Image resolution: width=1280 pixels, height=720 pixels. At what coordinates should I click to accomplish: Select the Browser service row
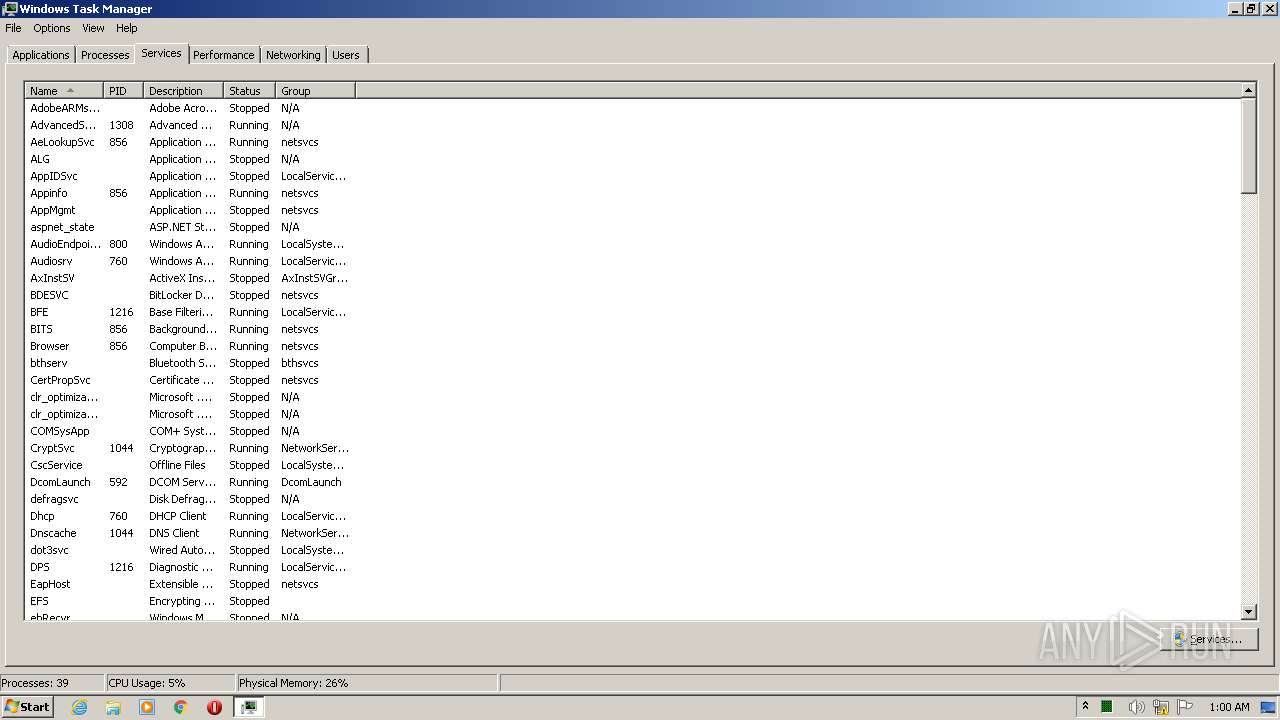pyautogui.click(x=190, y=346)
